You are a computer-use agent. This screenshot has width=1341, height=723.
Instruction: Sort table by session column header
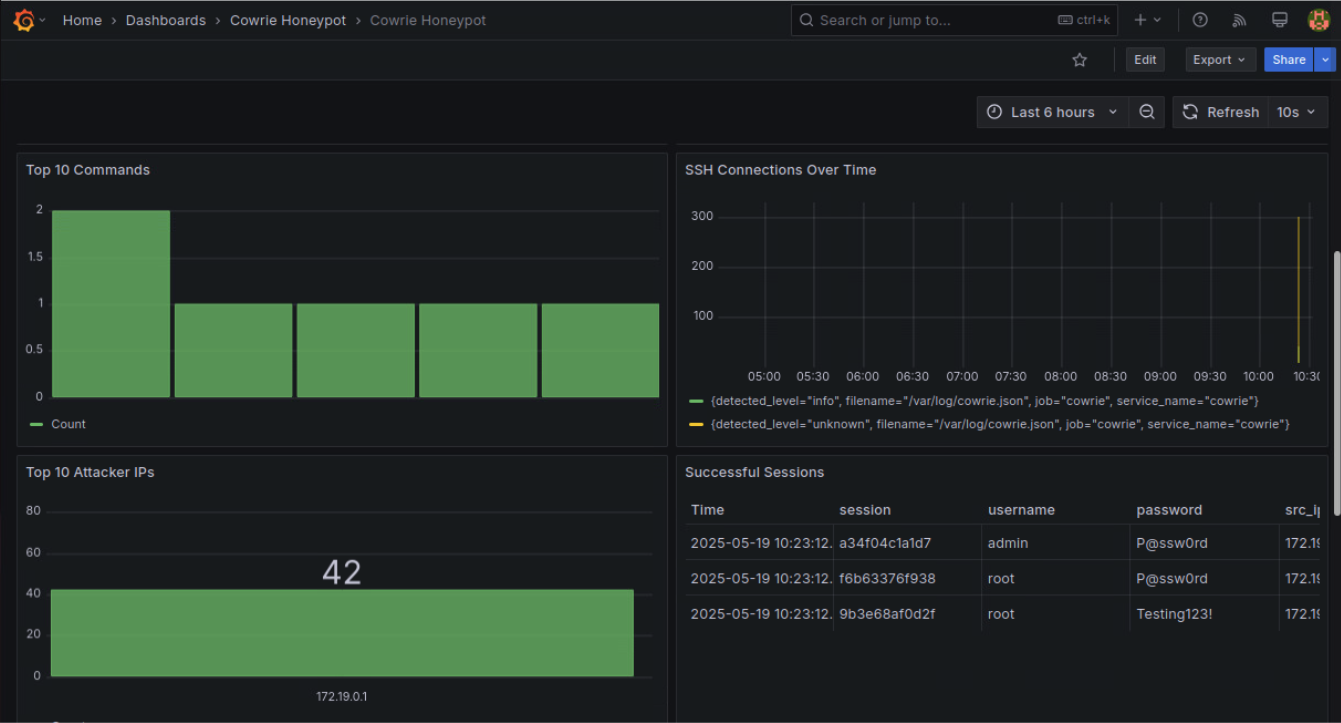(x=865, y=510)
